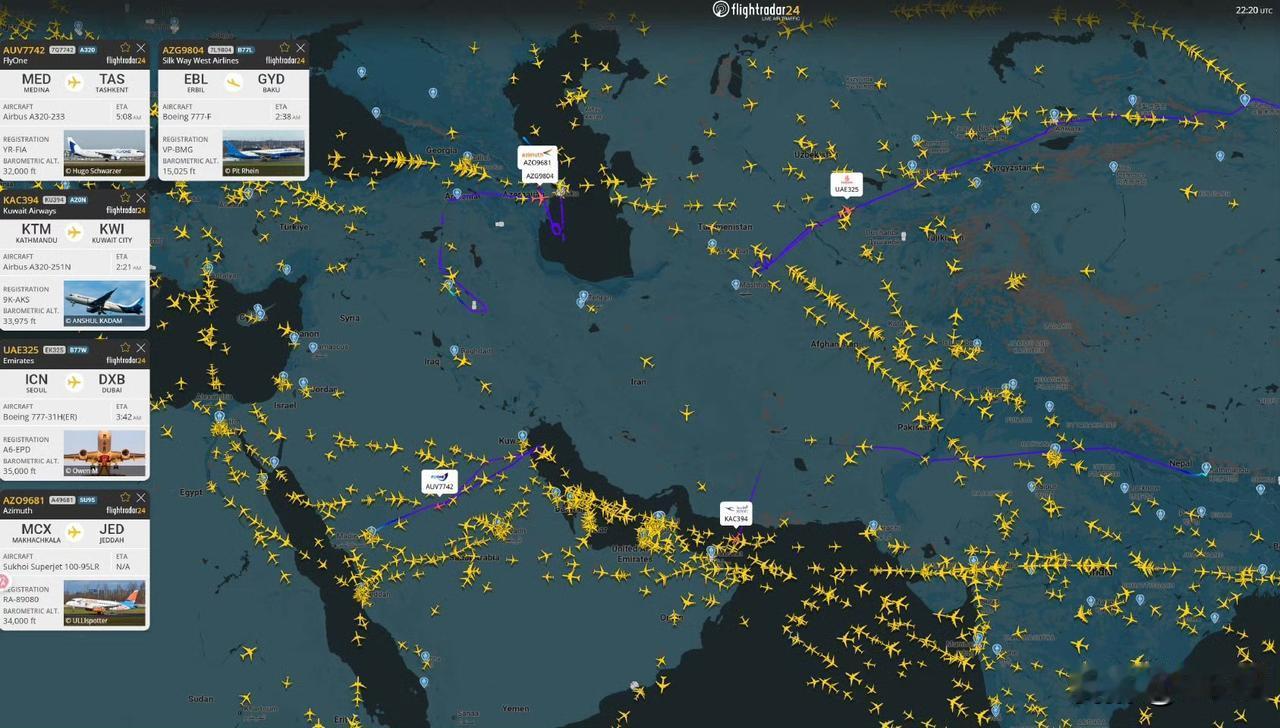Close the KAC394 Kuwait Airways card
1280x728 pixels.
pyautogui.click(x=141, y=198)
